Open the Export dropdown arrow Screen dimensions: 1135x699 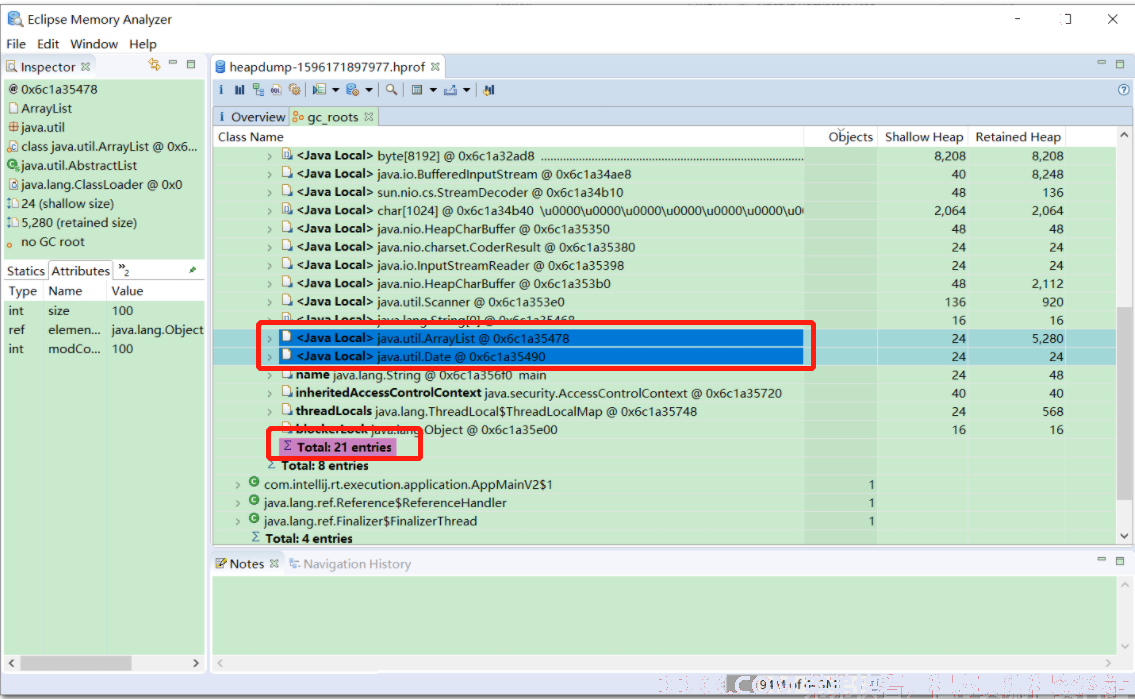coord(466,90)
